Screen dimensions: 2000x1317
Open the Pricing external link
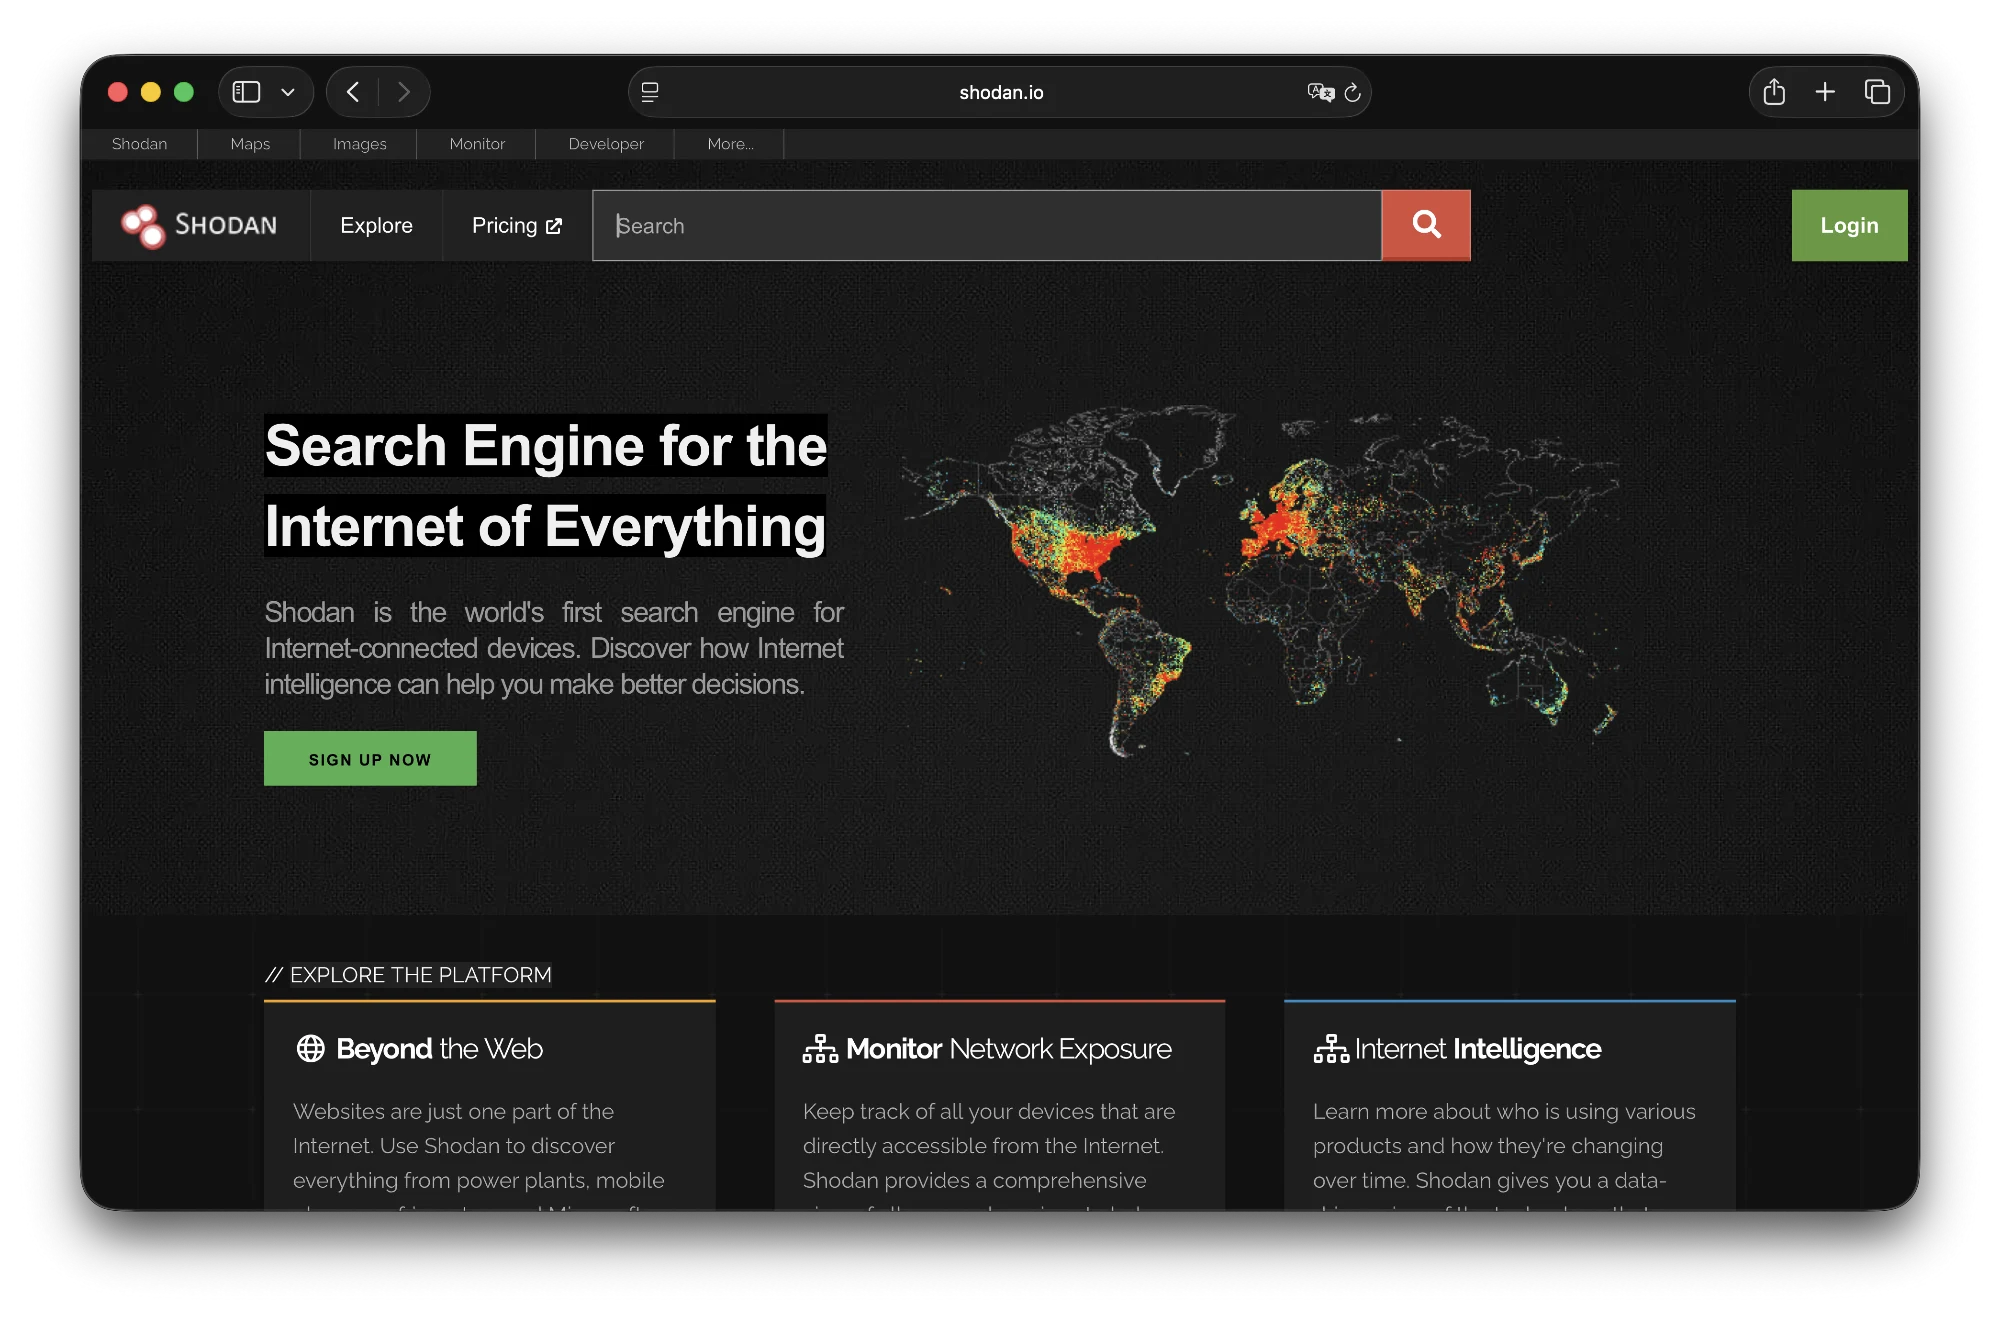pyautogui.click(x=516, y=225)
